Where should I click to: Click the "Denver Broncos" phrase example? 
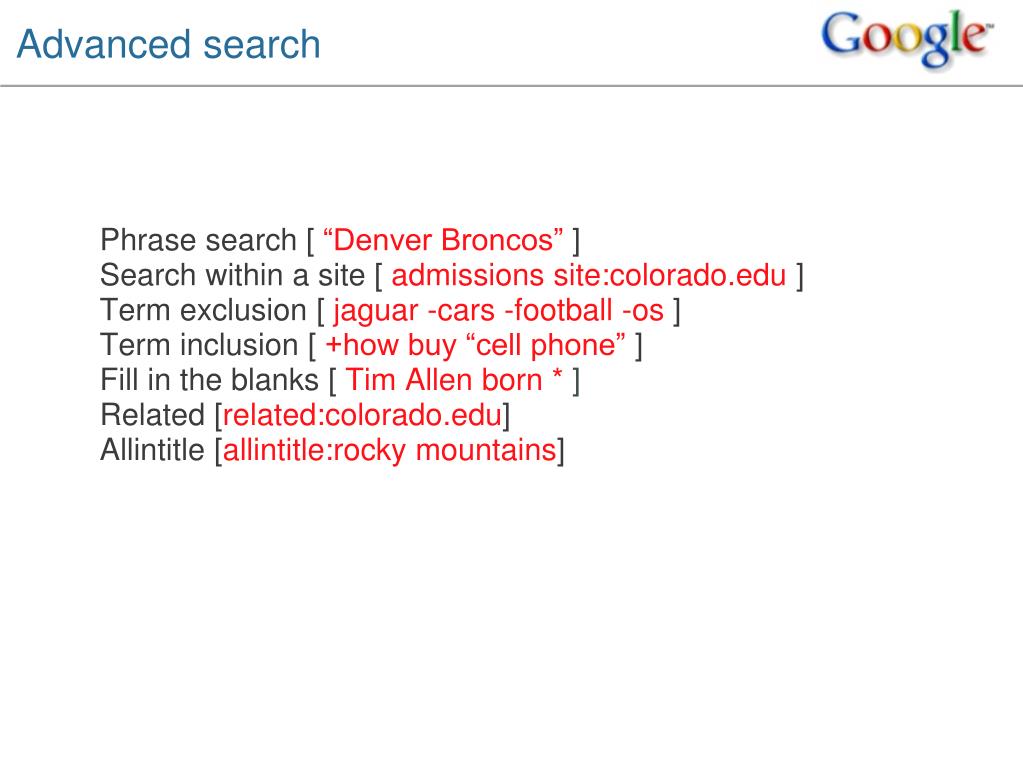click(x=443, y=240)
